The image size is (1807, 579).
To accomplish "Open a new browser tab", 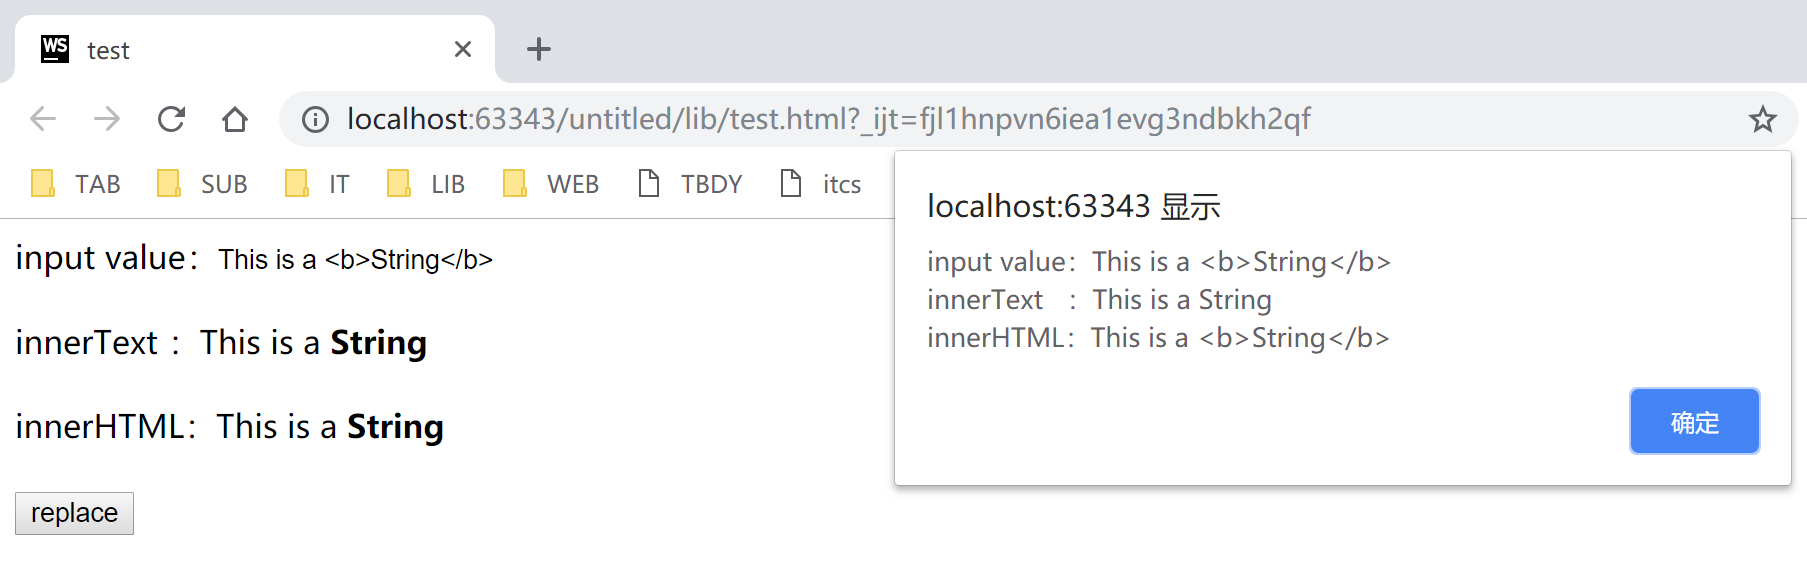I will (x=538, y=49).
